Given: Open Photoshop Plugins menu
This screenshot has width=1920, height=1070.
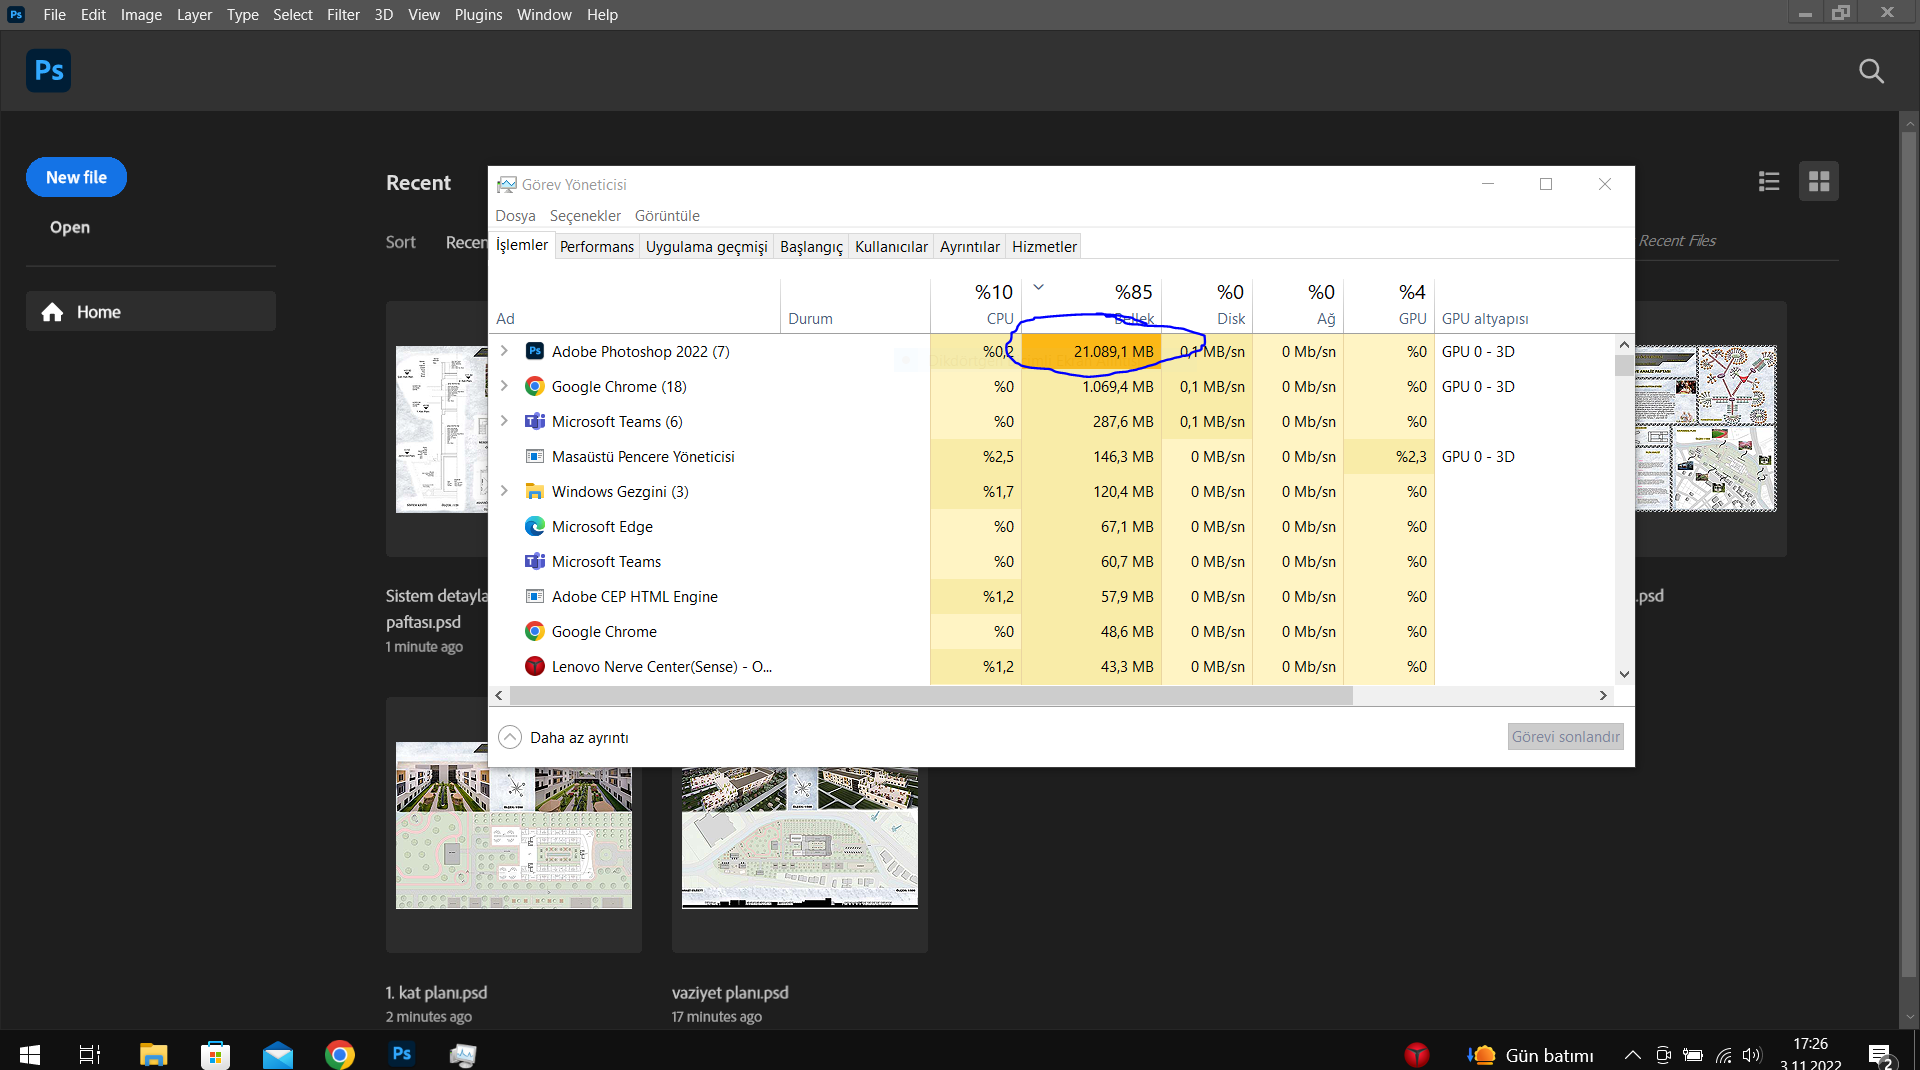Looking at the screenshot, I should 478,15.
